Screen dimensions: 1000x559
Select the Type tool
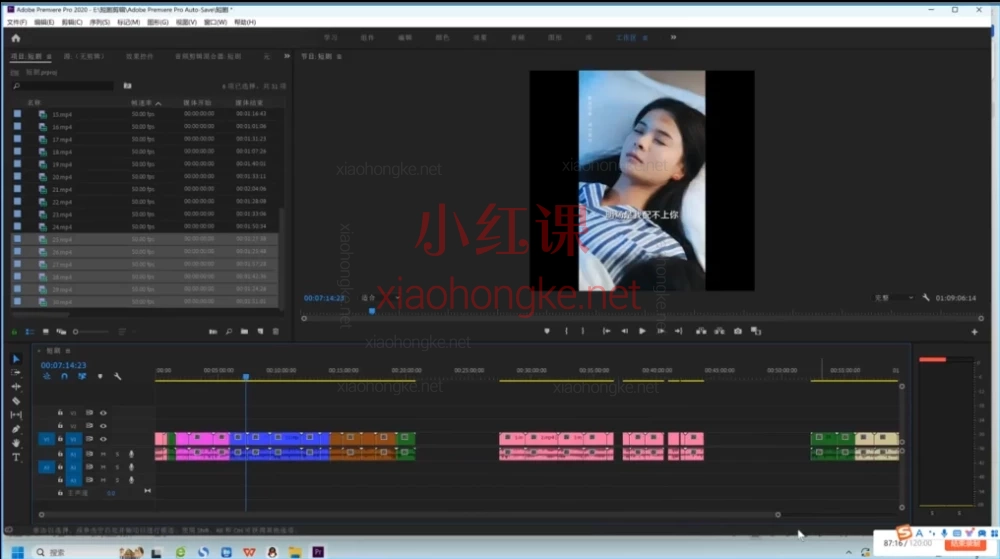tap(16, 457)
